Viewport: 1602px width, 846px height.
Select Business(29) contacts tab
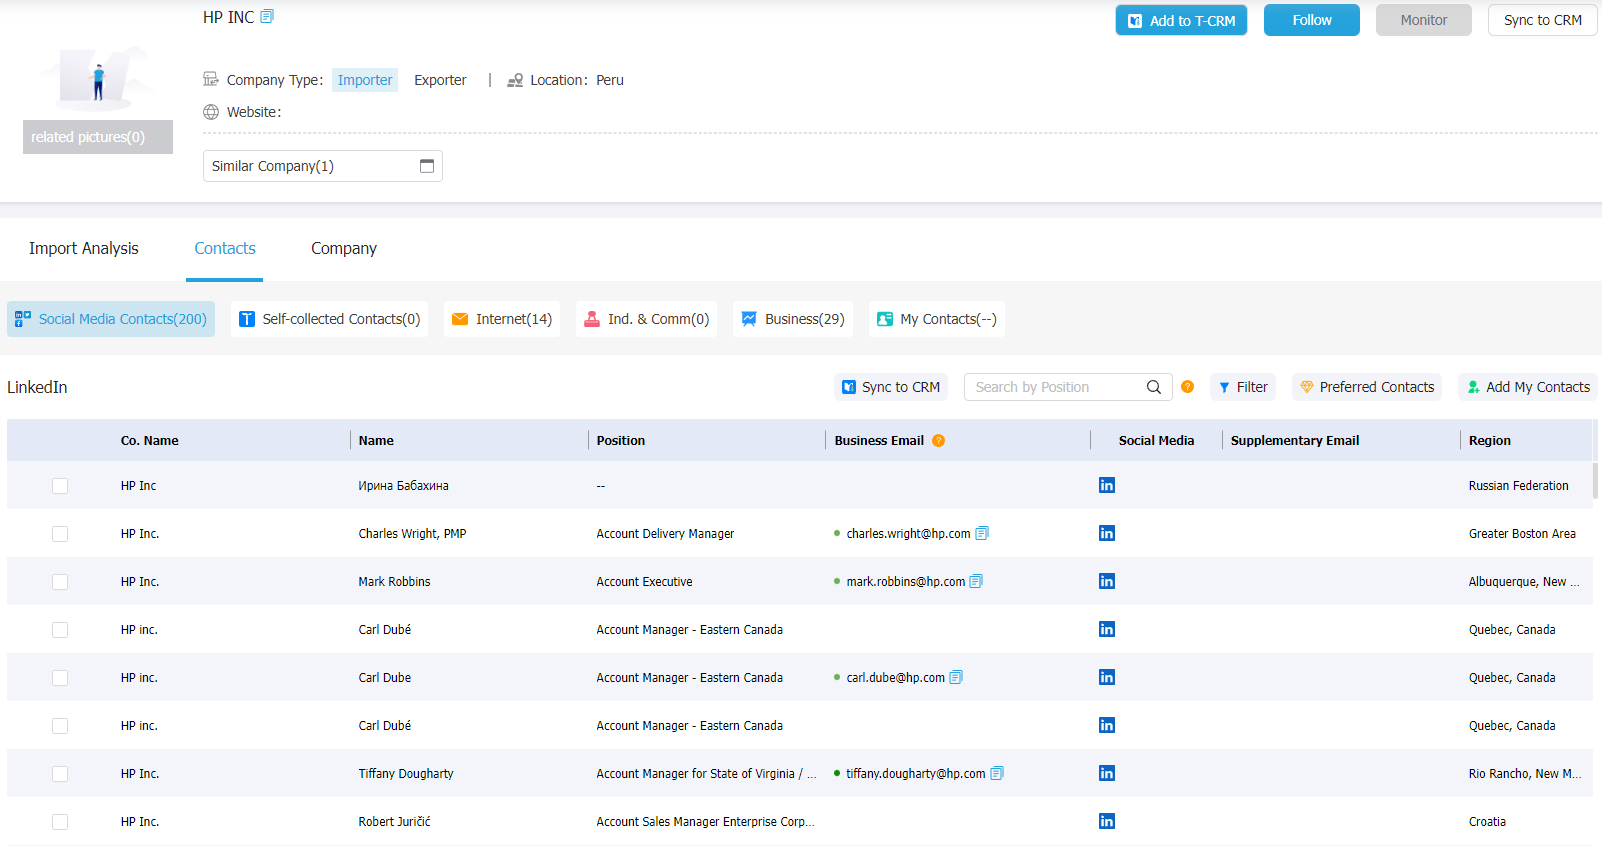pos(793,319)
